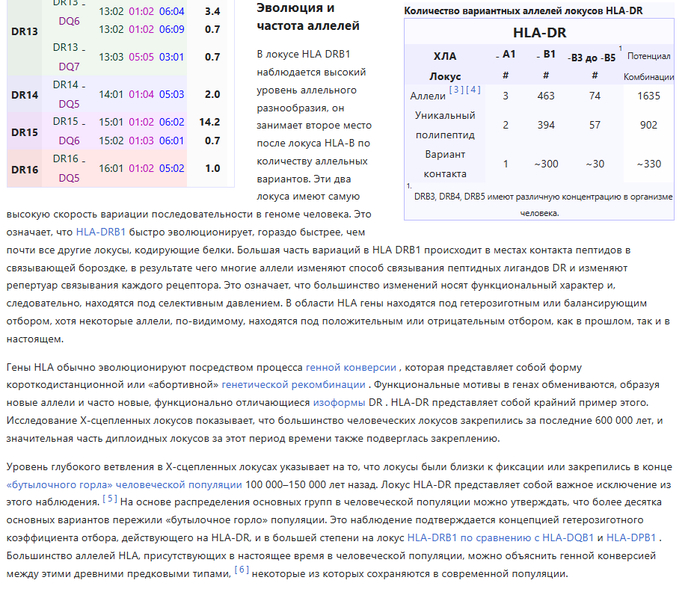Screen dimensions: 700x595
Task: Jump to citation reference [5]
Action: 110,498
